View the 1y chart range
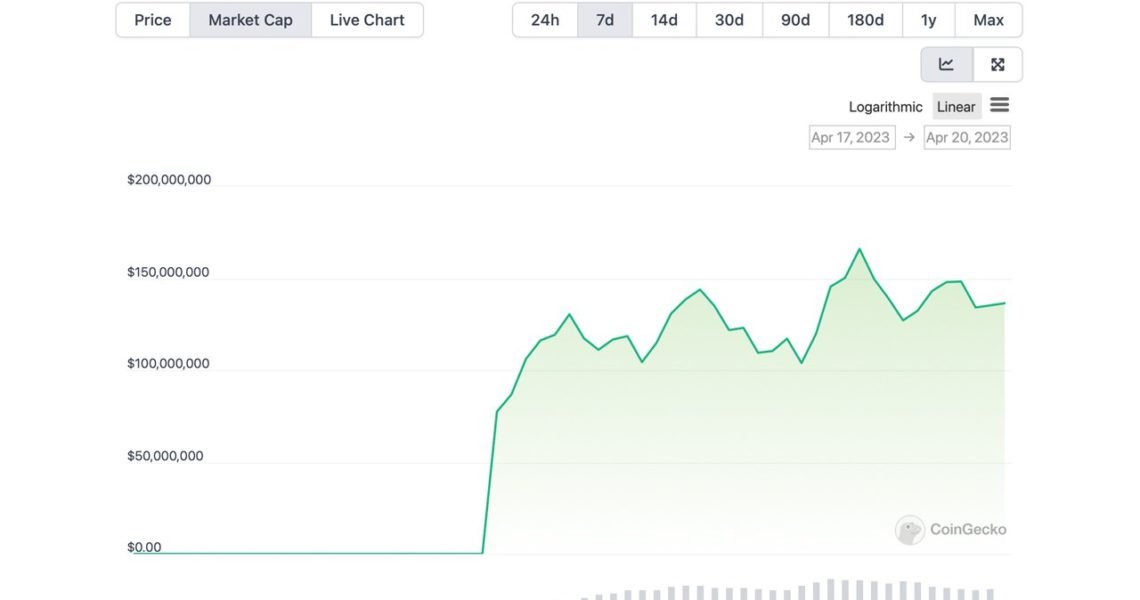This screenshot has width=1140, height=600. 929,20
